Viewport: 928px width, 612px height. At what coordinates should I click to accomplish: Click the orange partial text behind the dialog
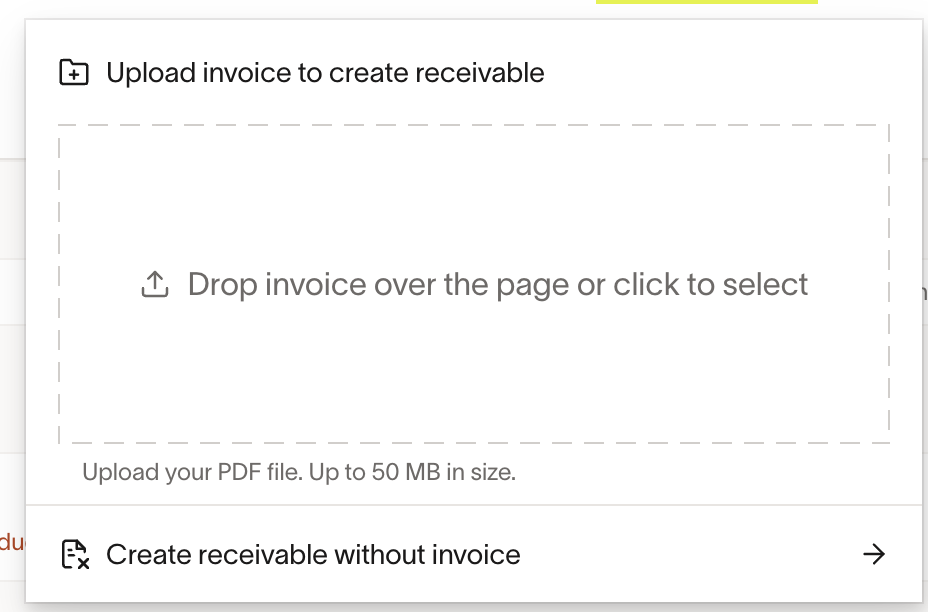point(11,542)
